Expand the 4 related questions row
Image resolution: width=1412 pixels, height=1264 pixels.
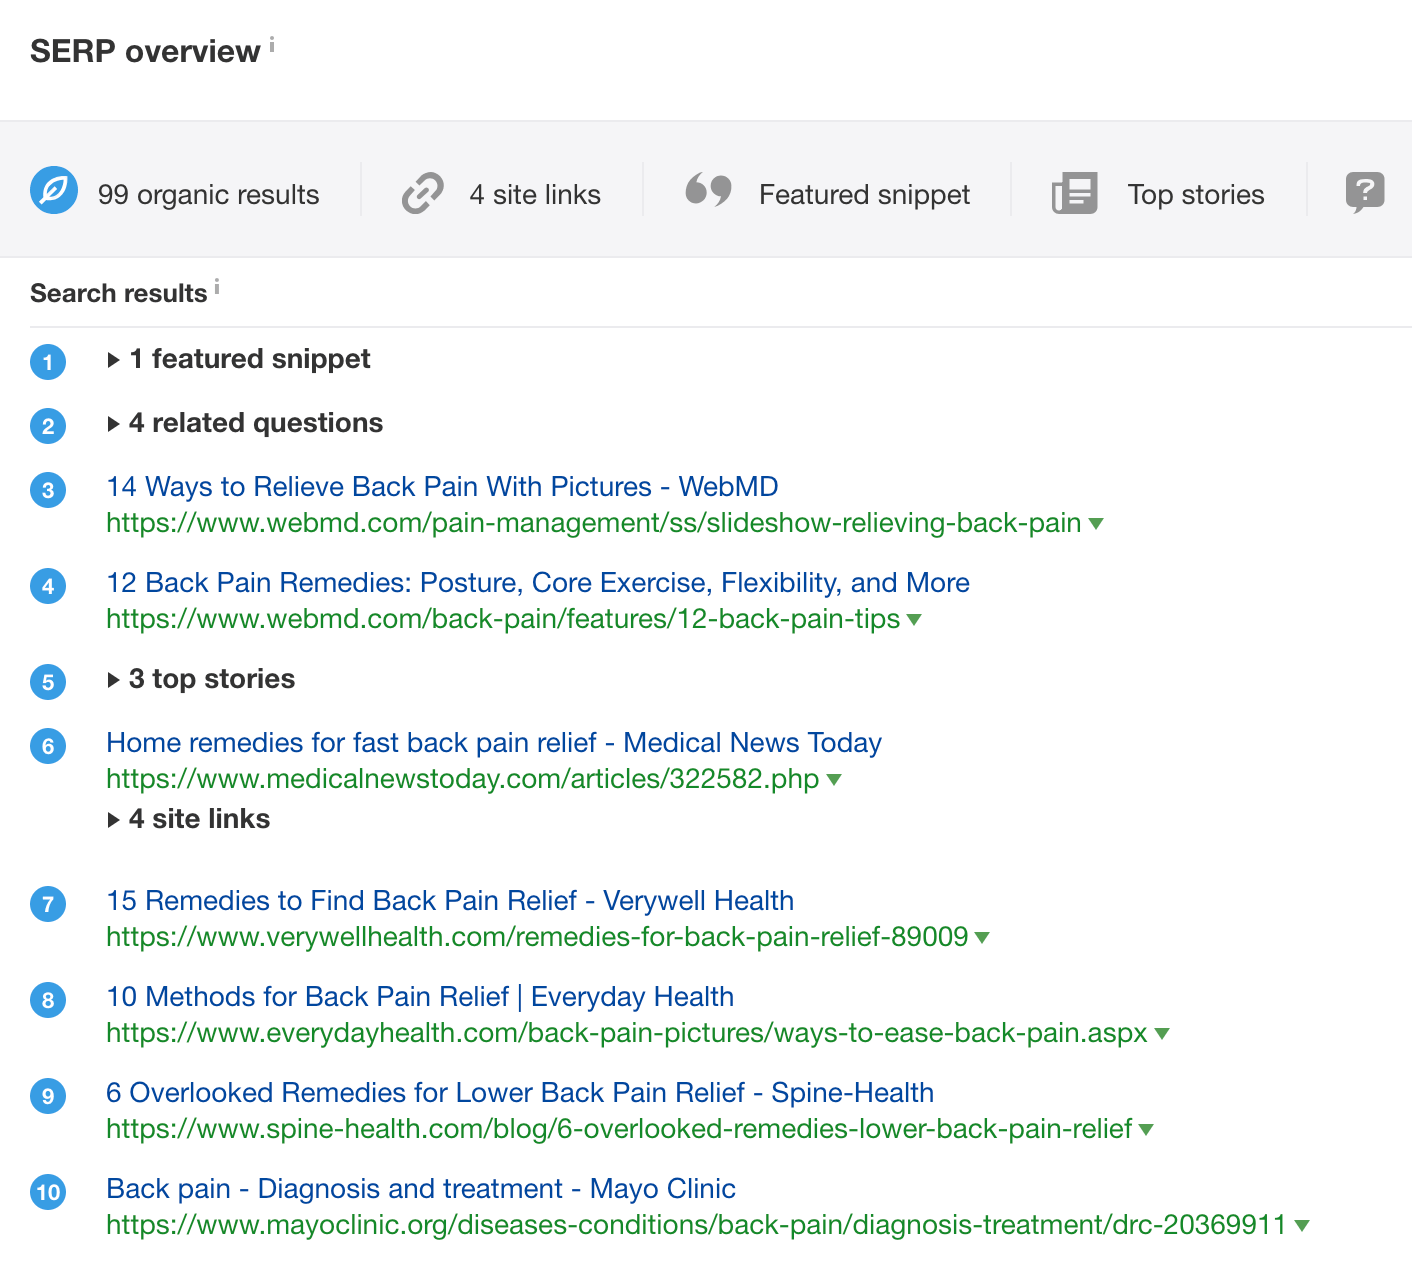click(x=245, y=423)
